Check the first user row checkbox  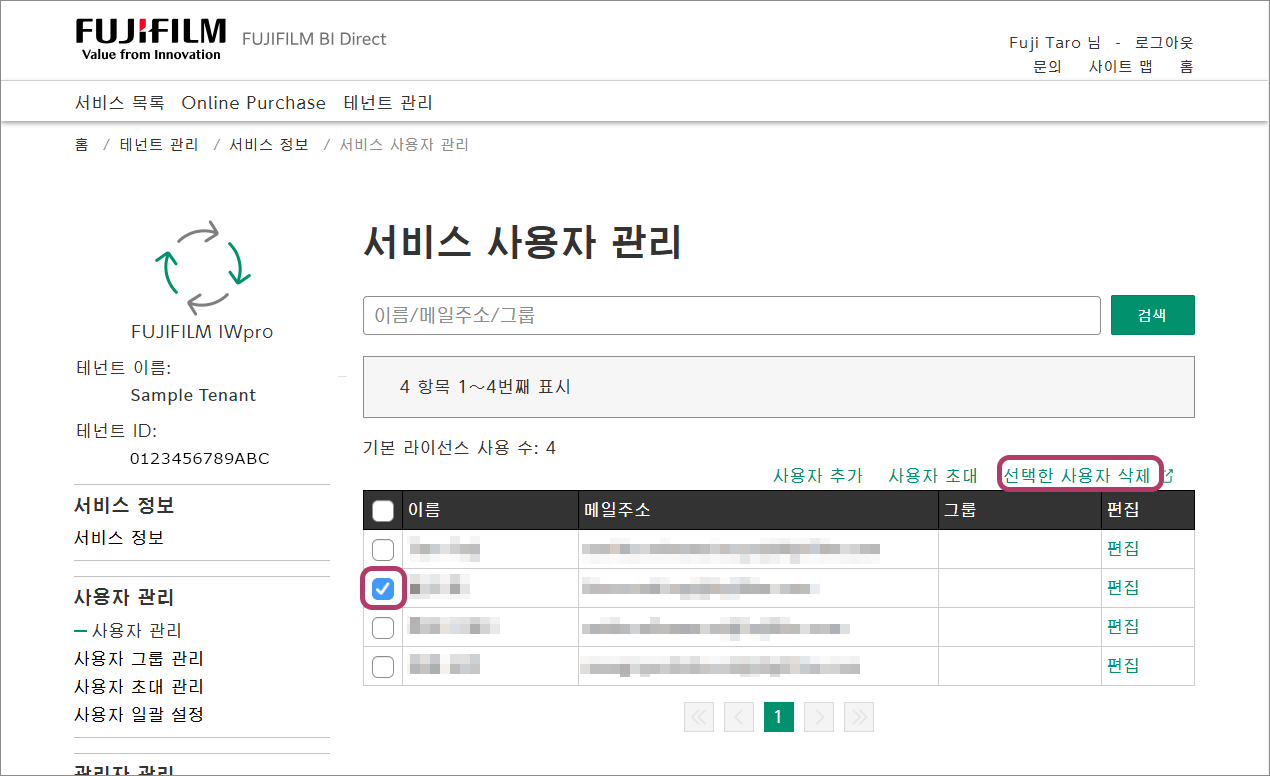click(x=383, y=550)
